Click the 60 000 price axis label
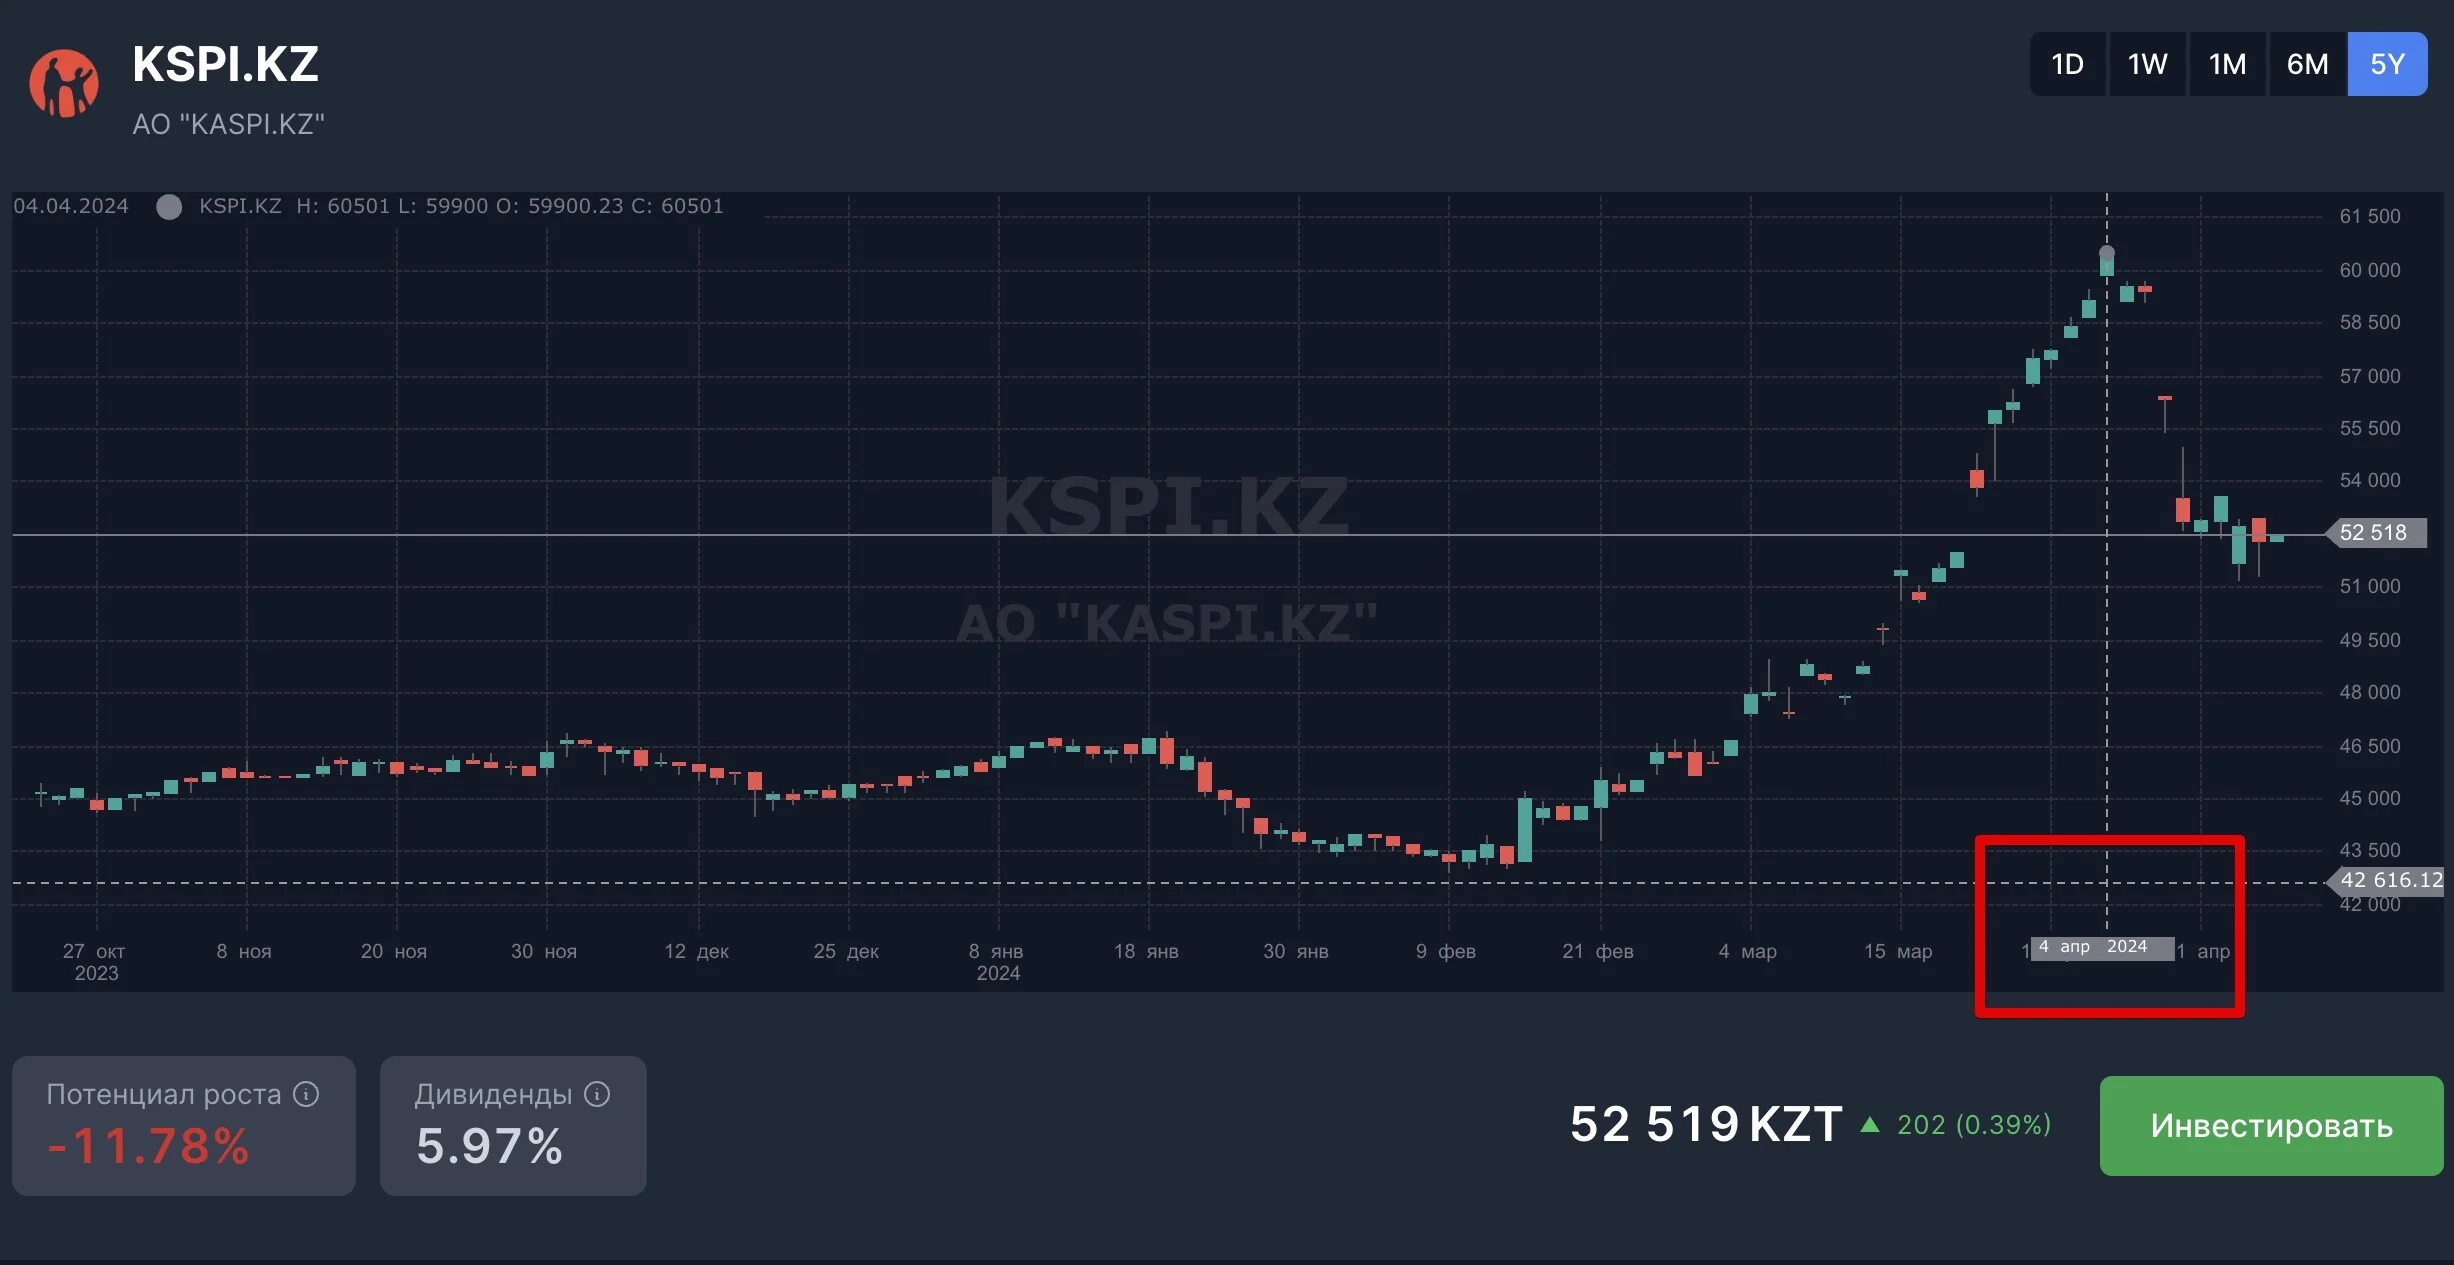Viewport: 2454px width, 1265px height. 2369,270
